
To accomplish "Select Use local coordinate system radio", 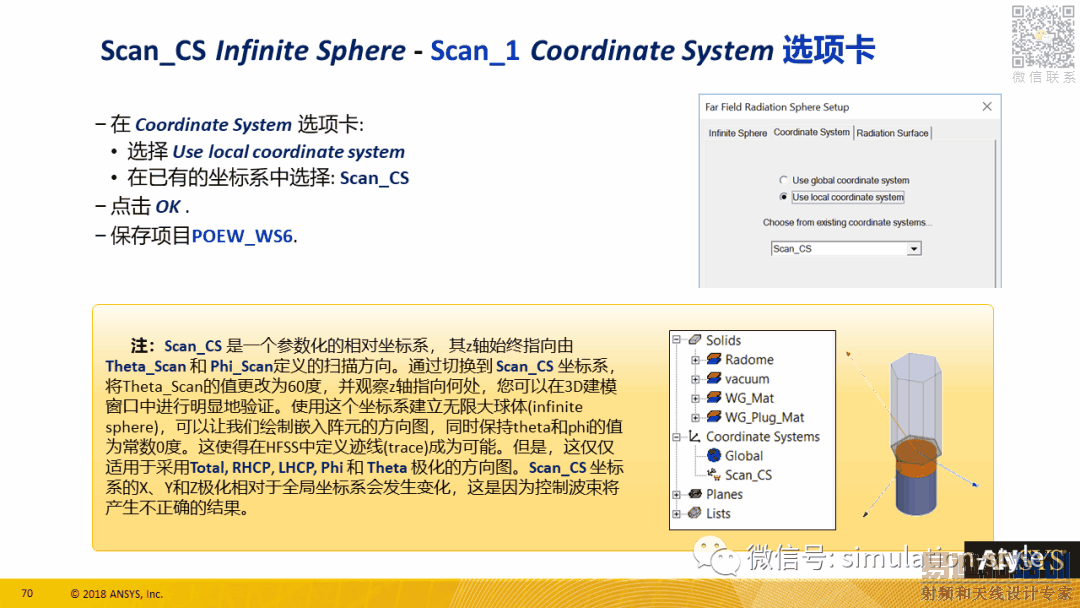I will point(783,197).
